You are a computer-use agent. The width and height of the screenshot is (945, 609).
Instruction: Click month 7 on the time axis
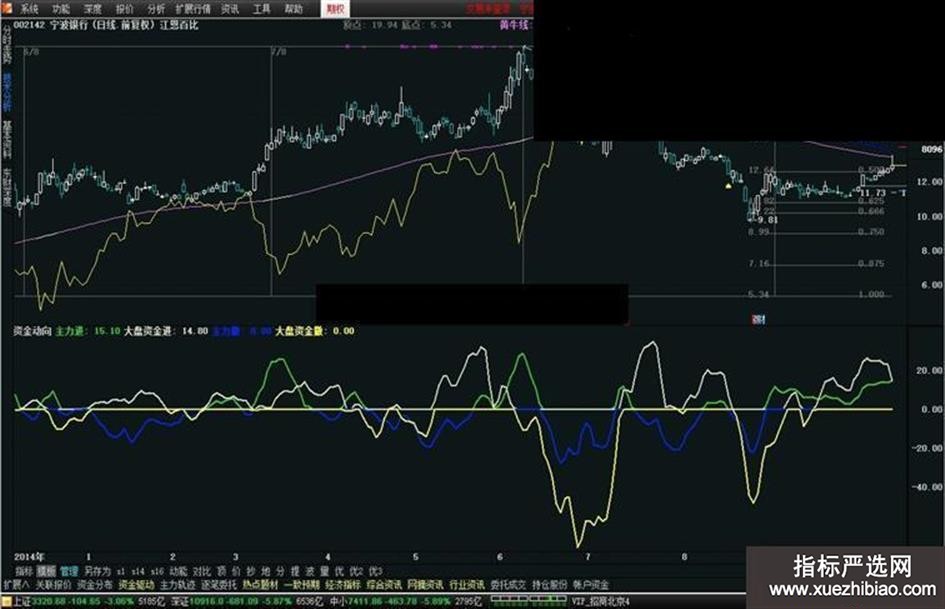(588, 557)
